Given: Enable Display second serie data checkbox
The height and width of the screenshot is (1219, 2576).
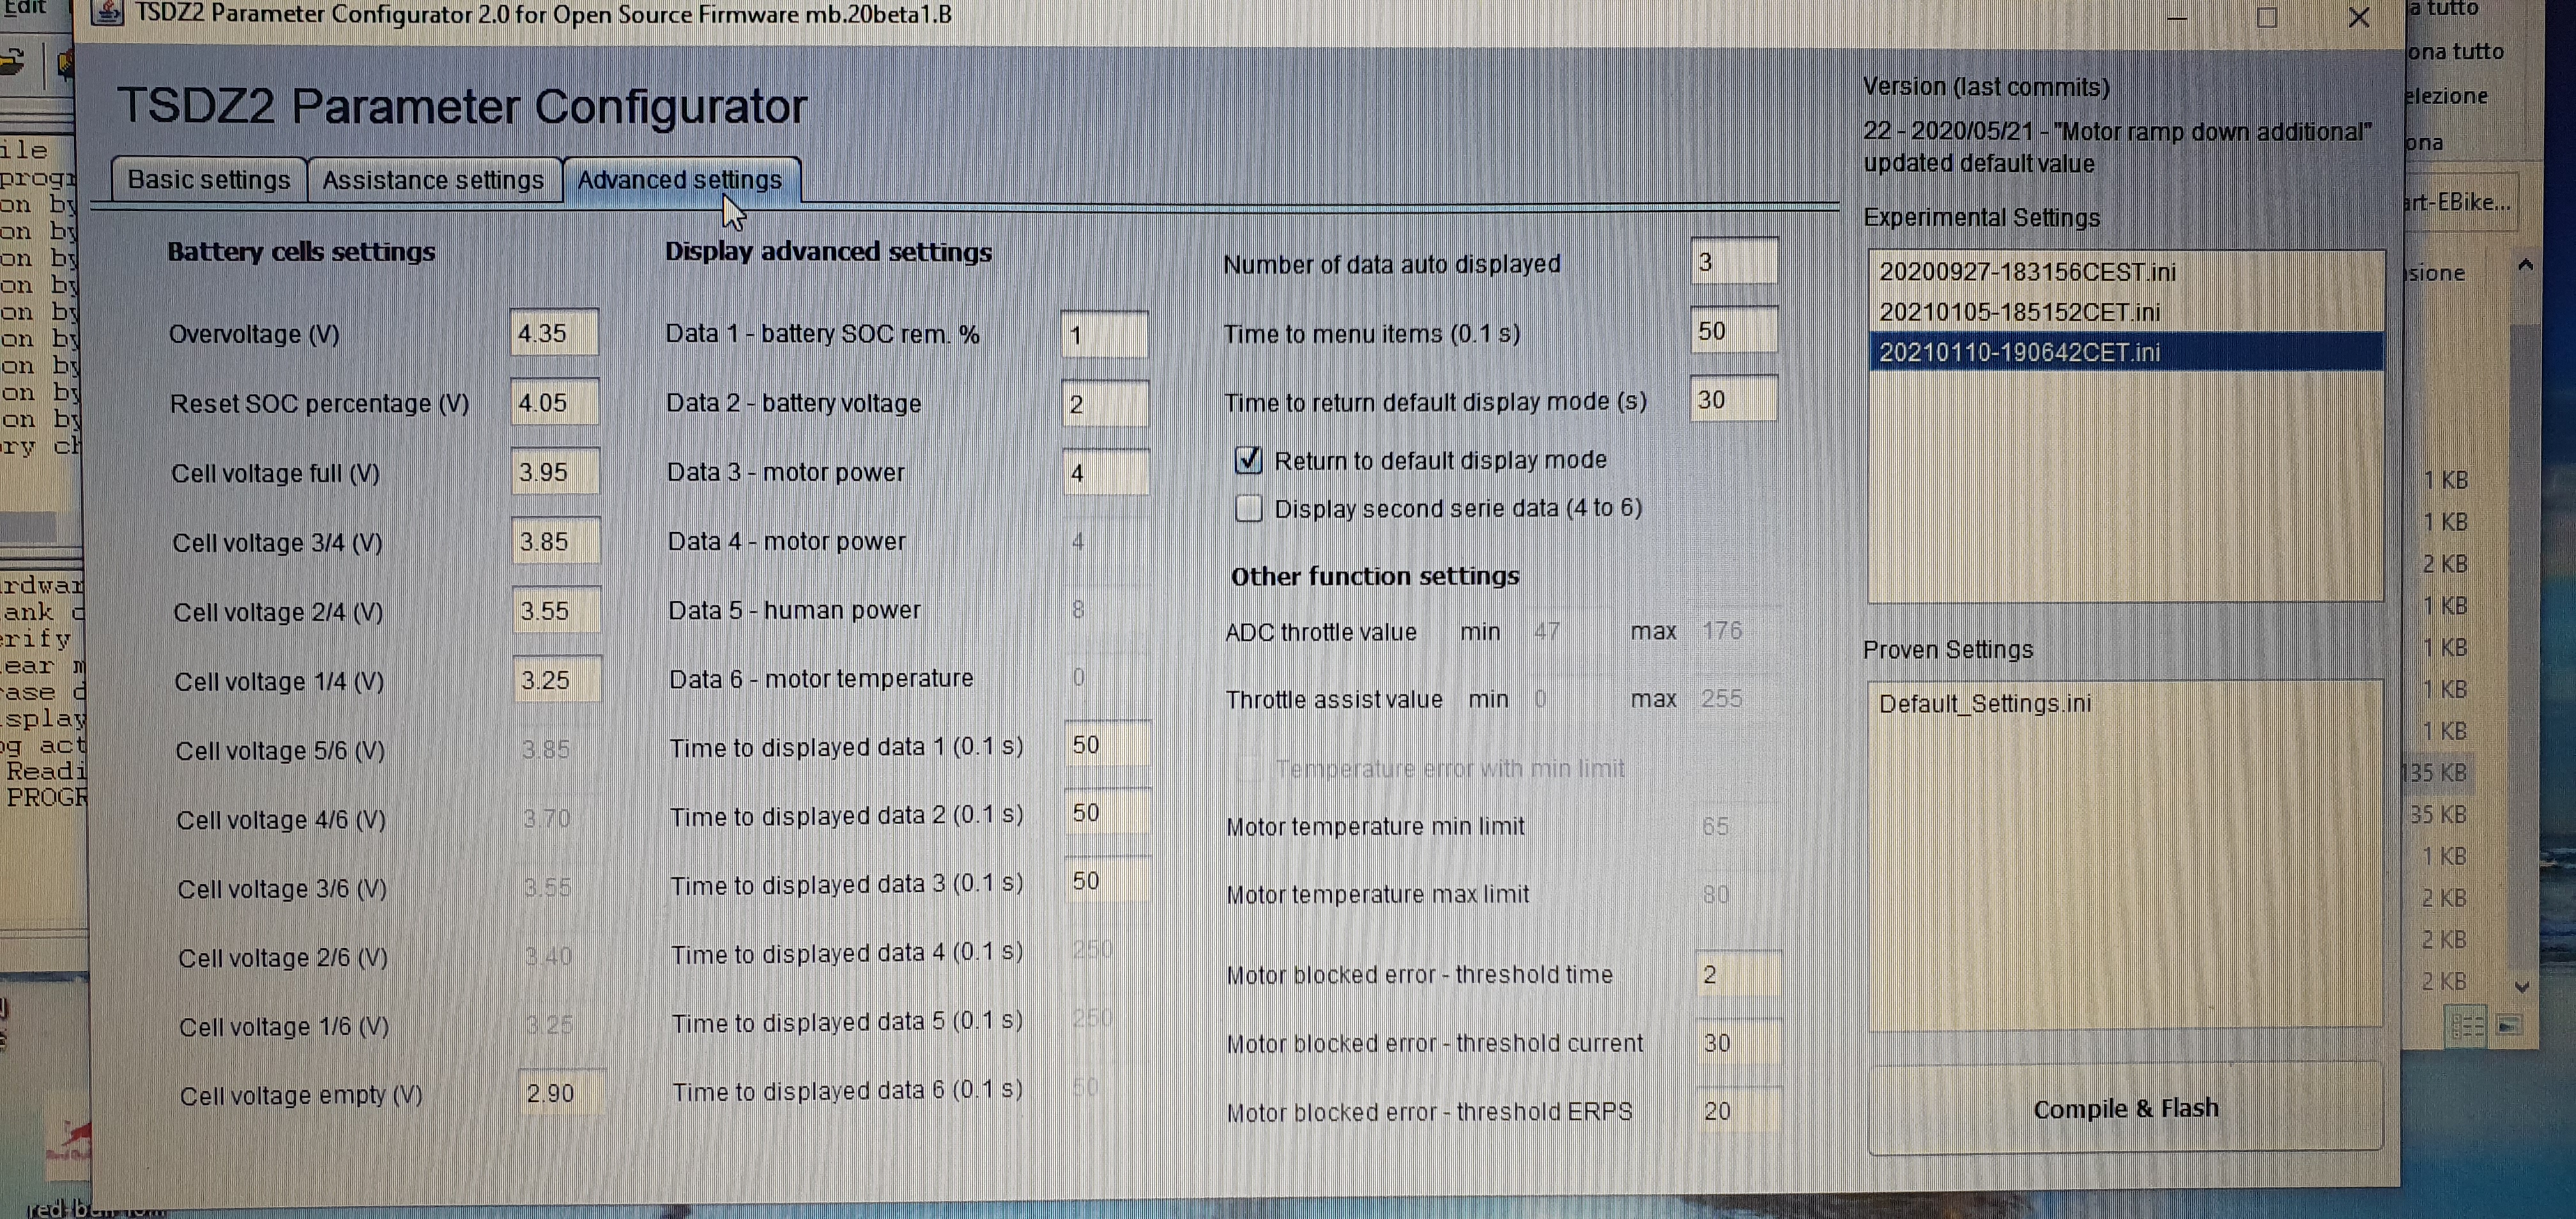Looking at the screenshot, I should click(x=1248, y=508).
